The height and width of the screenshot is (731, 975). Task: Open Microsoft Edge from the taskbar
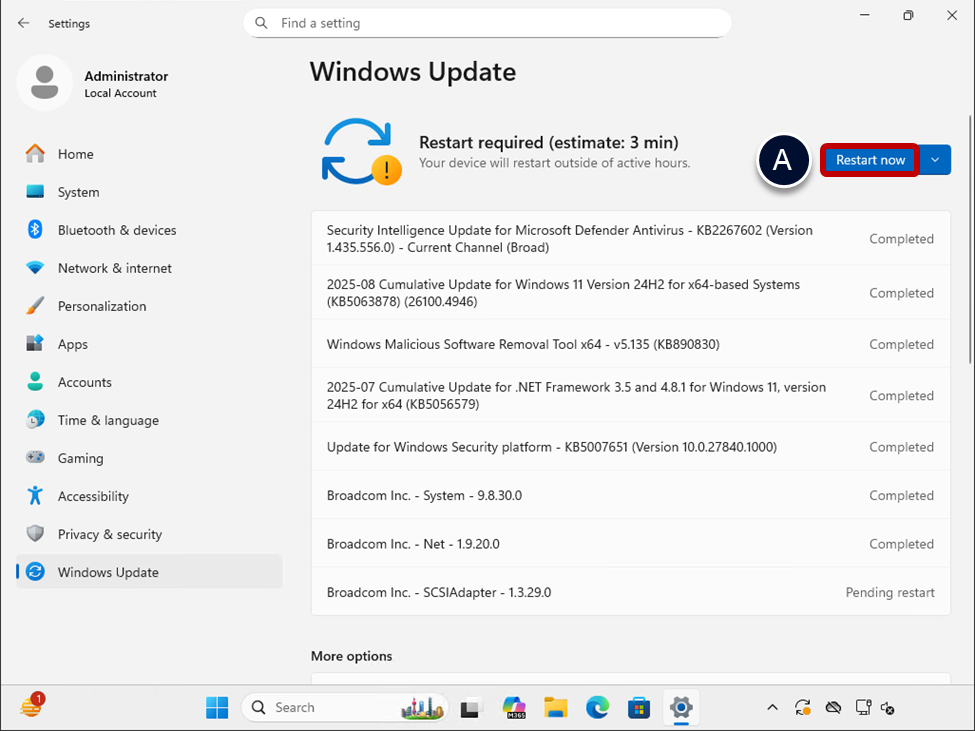pos(597,708)
